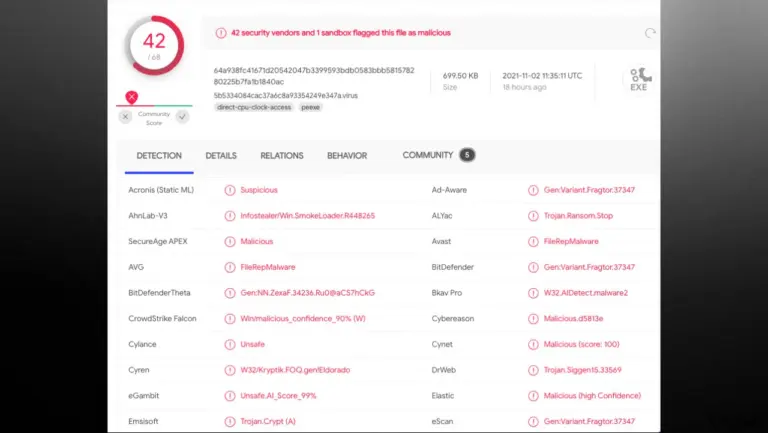Click the Trojan.Ransom.Stop detection
The image size is (768, 433).
click(578, 216)
